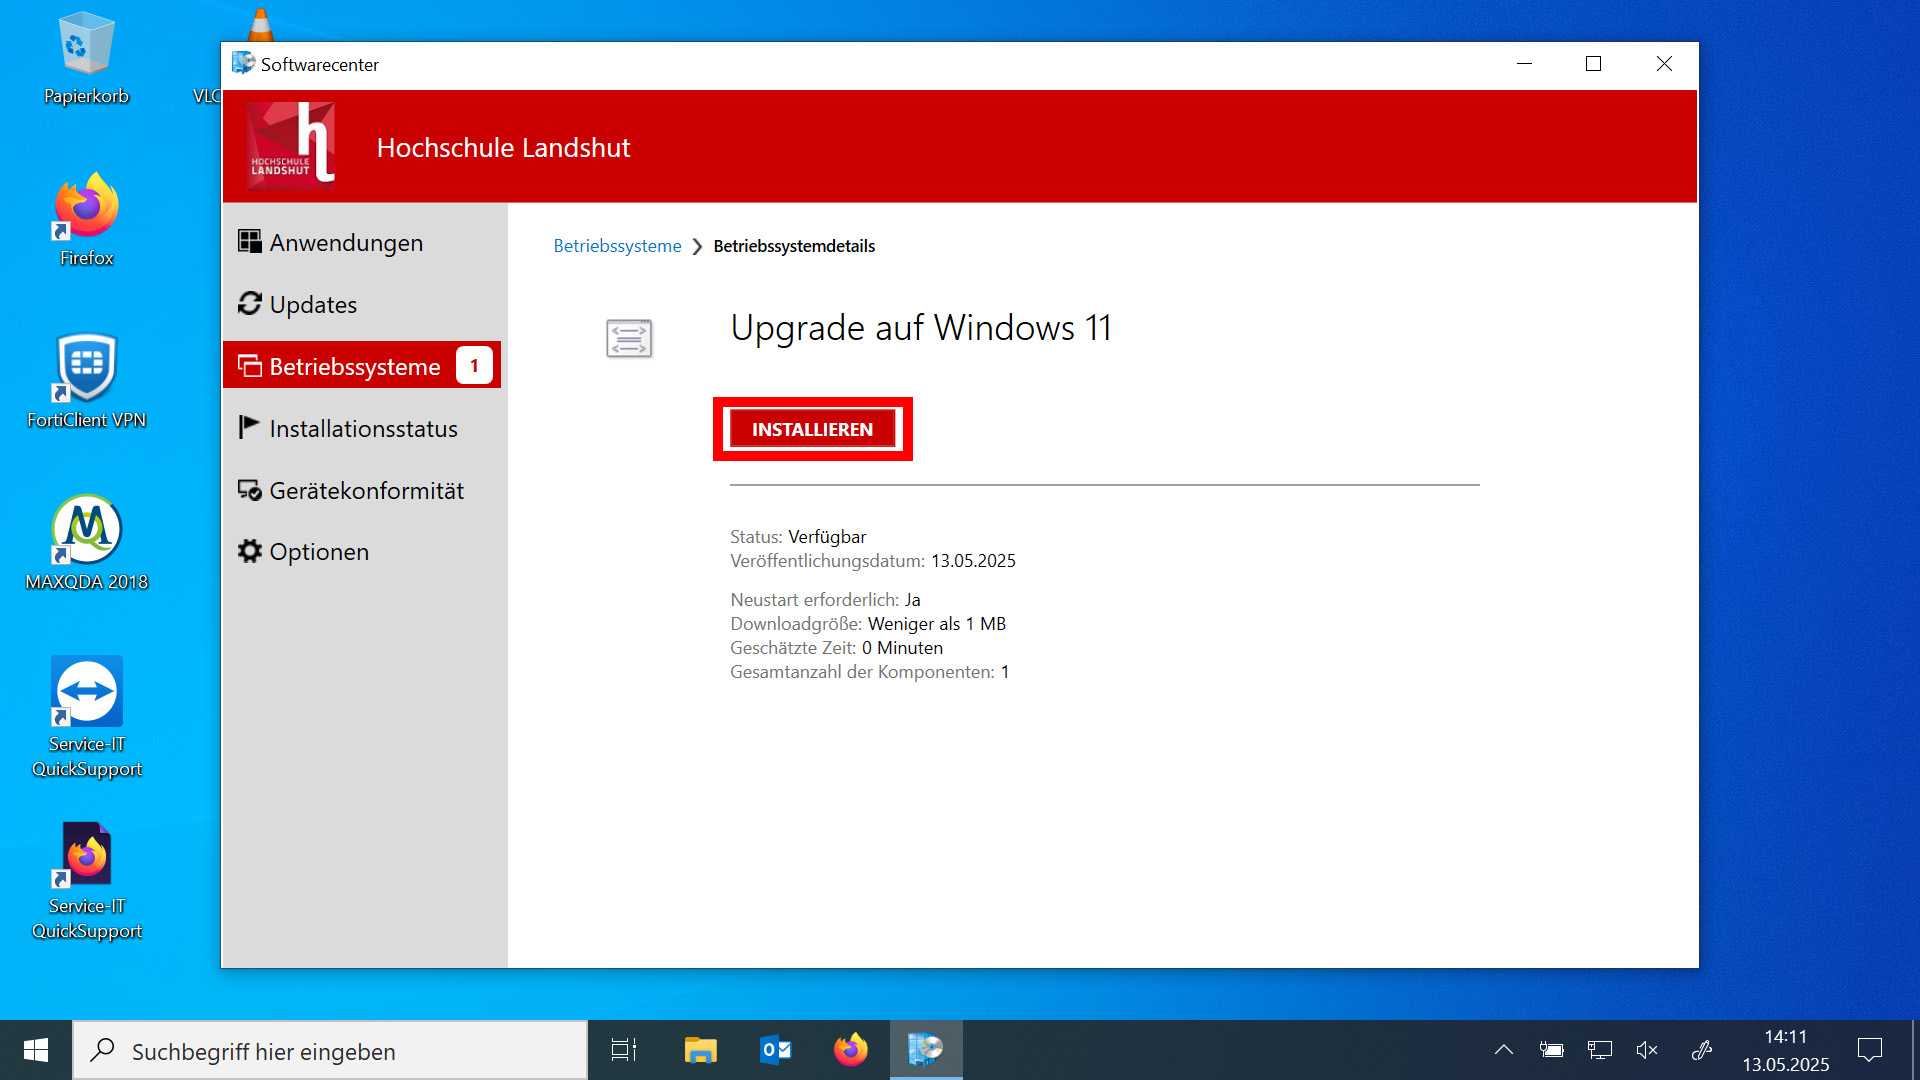Switch to the Anwendungen section
Image resolution: width=1920 pixels, height=1080 pixels.
(345, 242)
